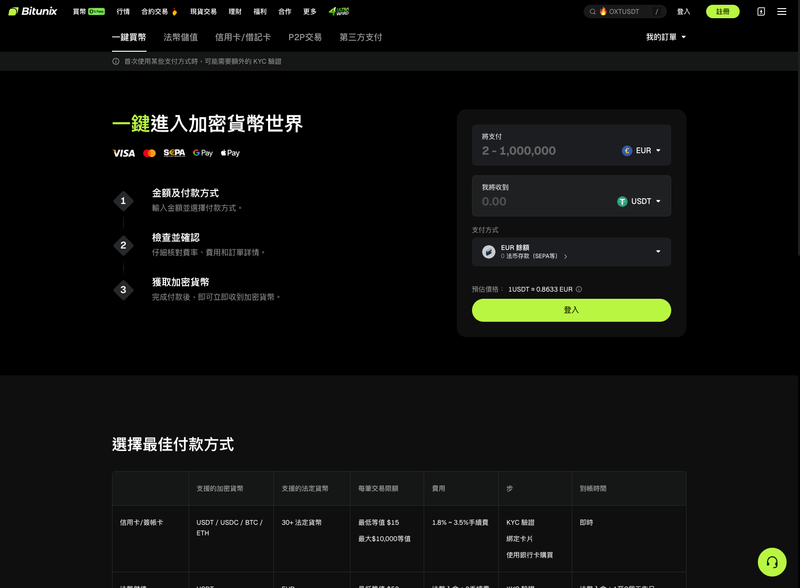800x588 pixels.
Task: Click step 2 diamond marker
Action: pos(123,246)
